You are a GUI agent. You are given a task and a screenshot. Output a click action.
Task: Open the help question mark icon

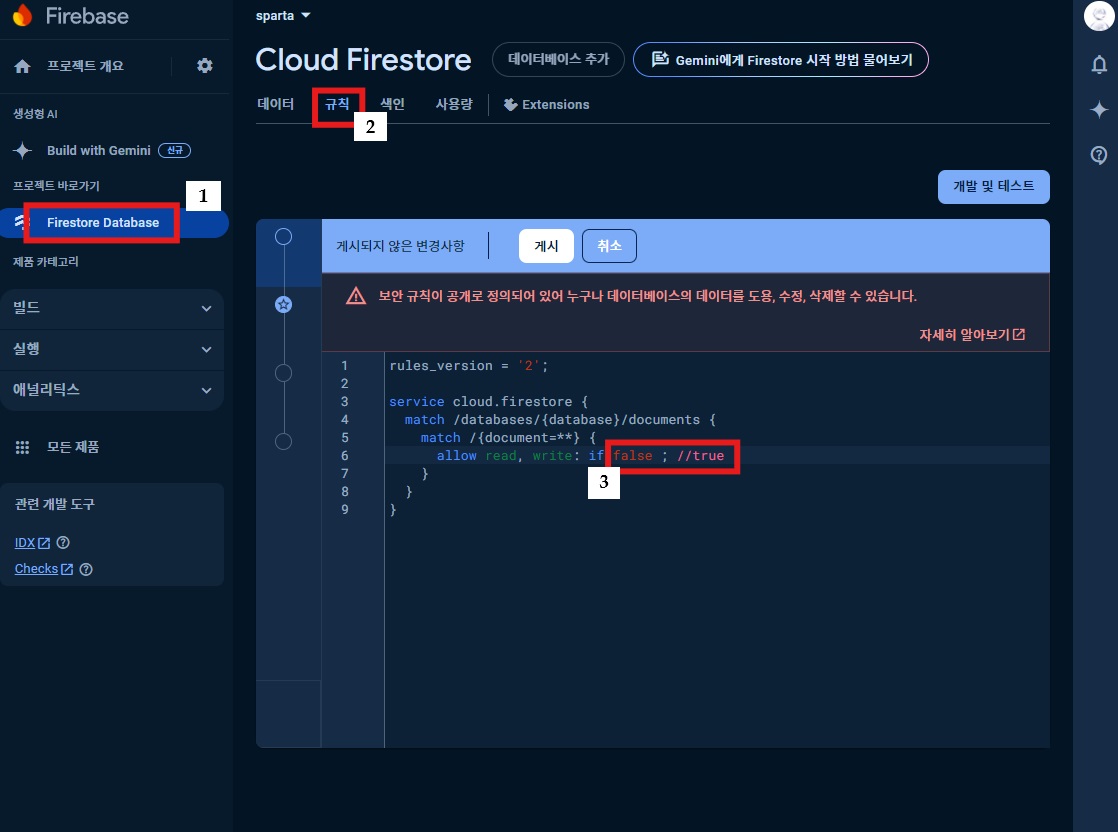click(x=1099, y=155)
